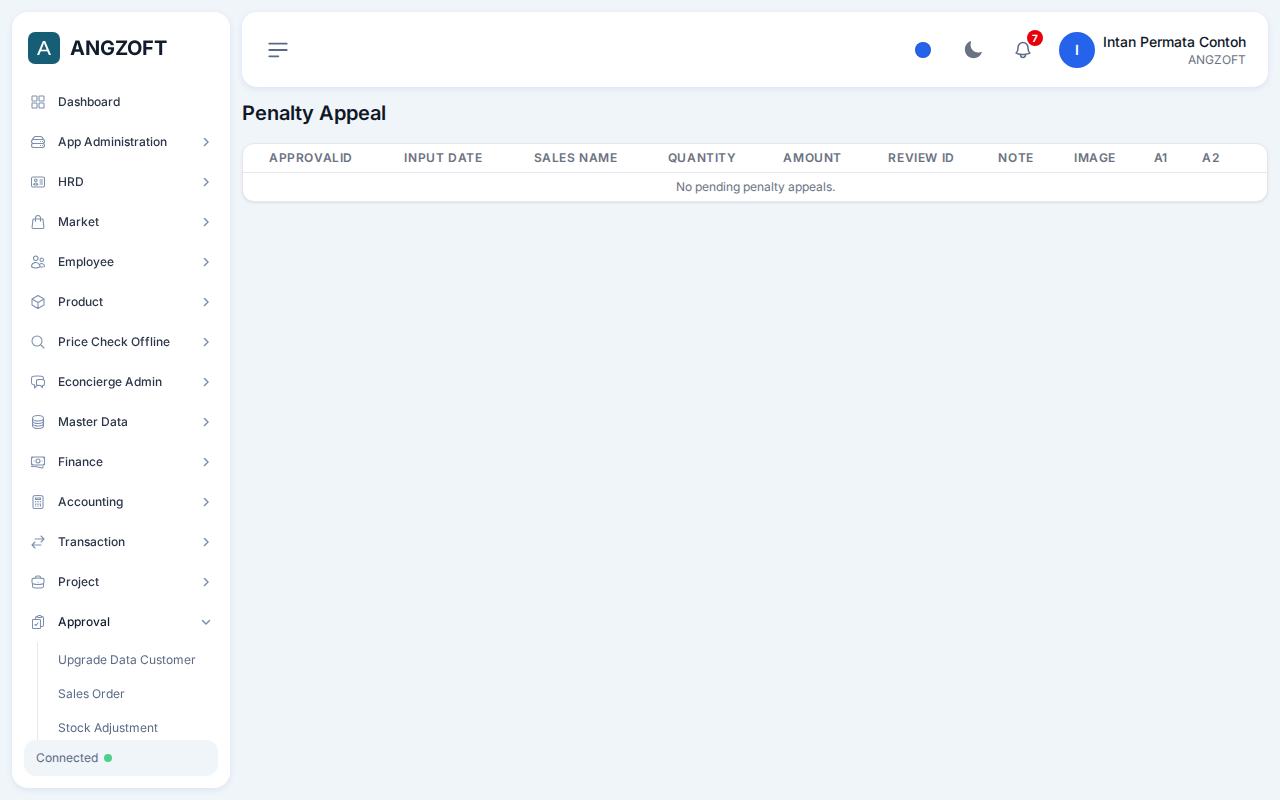Click the Price Check Offline search icon

(x=38, y=342)
